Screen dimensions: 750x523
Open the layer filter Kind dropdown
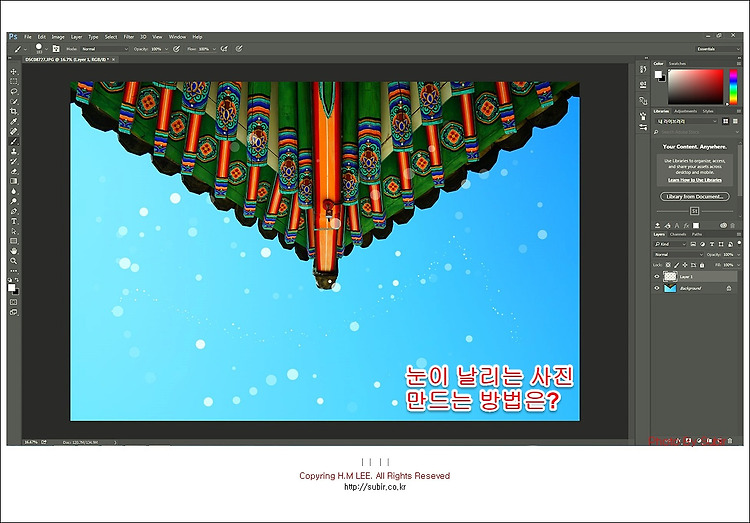(x=670, y=244)
